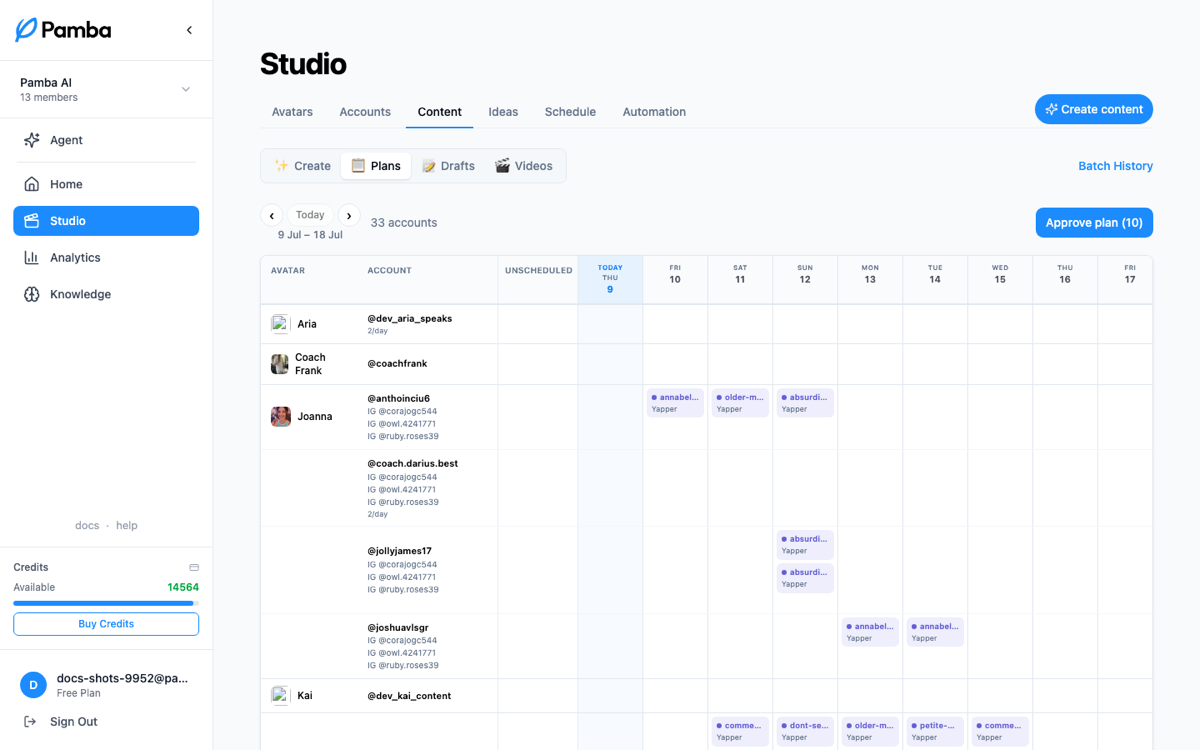The height and width of the screenshot is (750, 1200).
Task: Open the Automation tab
Action: coord(654,112)
